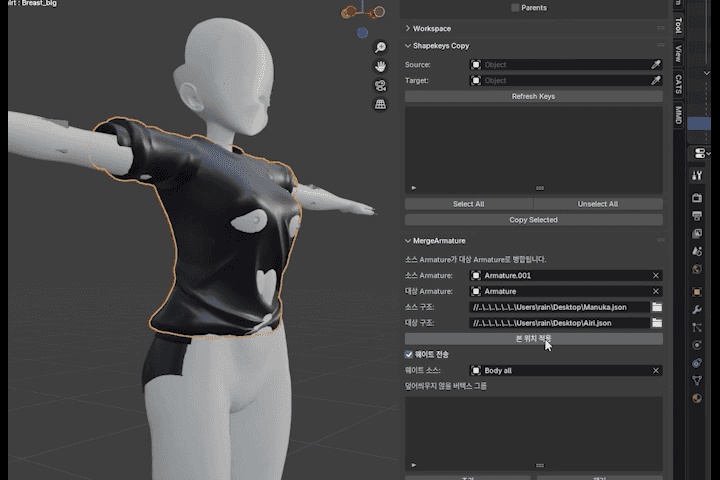Open file browser for 소스 구조 path
The image size is (720, 480).
[657, 307]
